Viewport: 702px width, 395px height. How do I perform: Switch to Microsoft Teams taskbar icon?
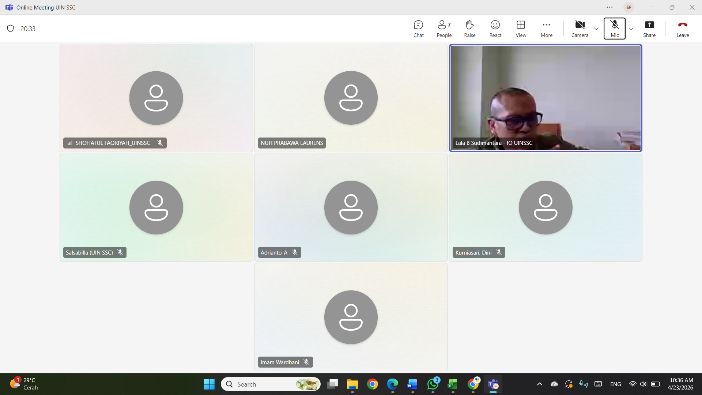493,384
